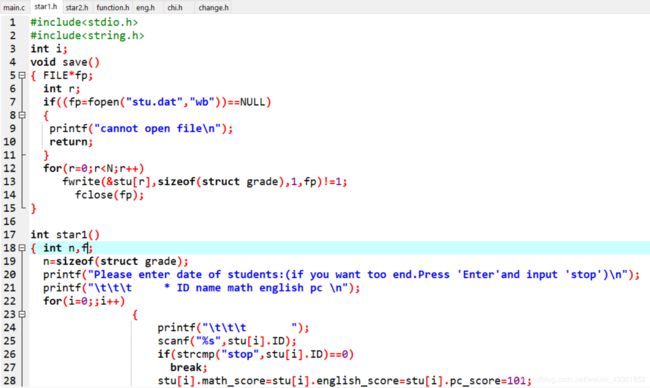Open the change.h tab
This screenshot has width=650, height=388.
click(x=213, y=7)
